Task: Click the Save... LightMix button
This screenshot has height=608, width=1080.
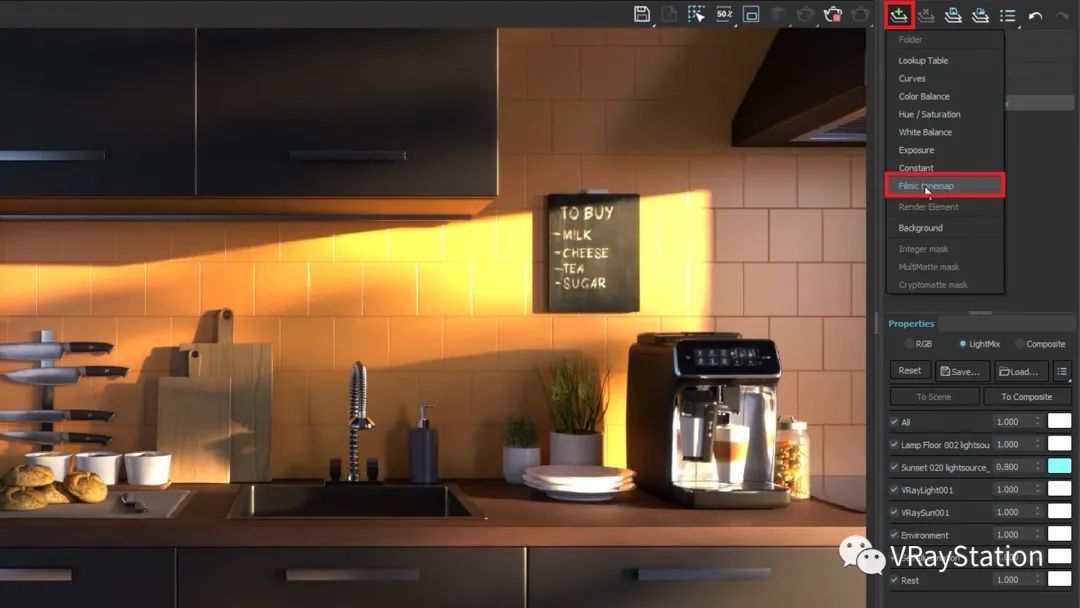Action: coord(962,371)
